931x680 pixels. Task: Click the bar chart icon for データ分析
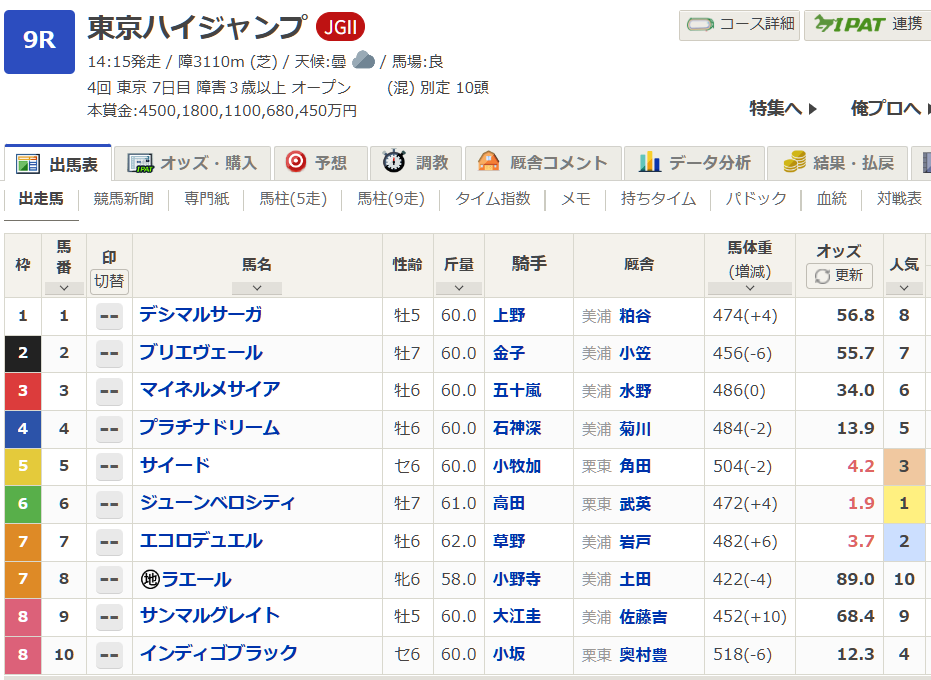650,162
